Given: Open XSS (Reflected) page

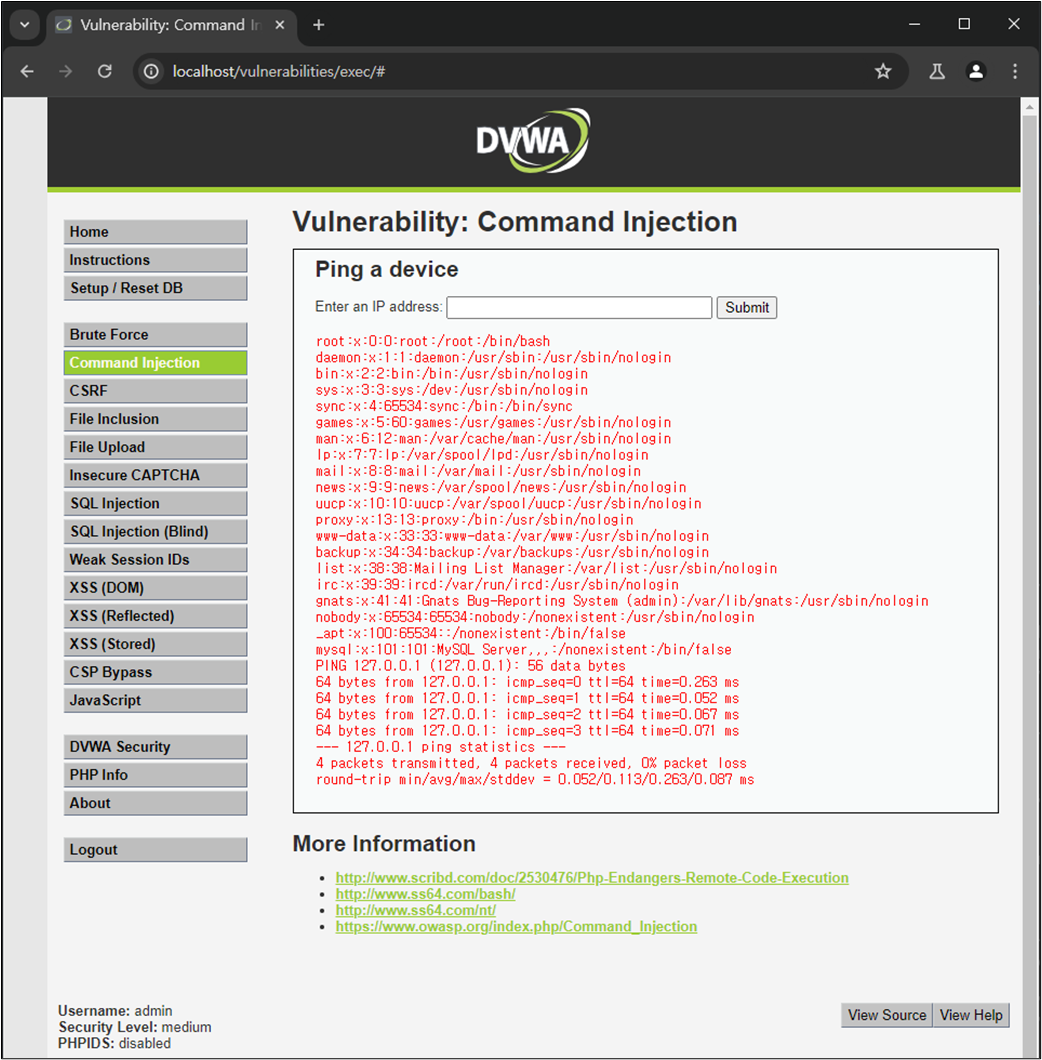Looking at the screenshot, I should [x=156, y=616].
